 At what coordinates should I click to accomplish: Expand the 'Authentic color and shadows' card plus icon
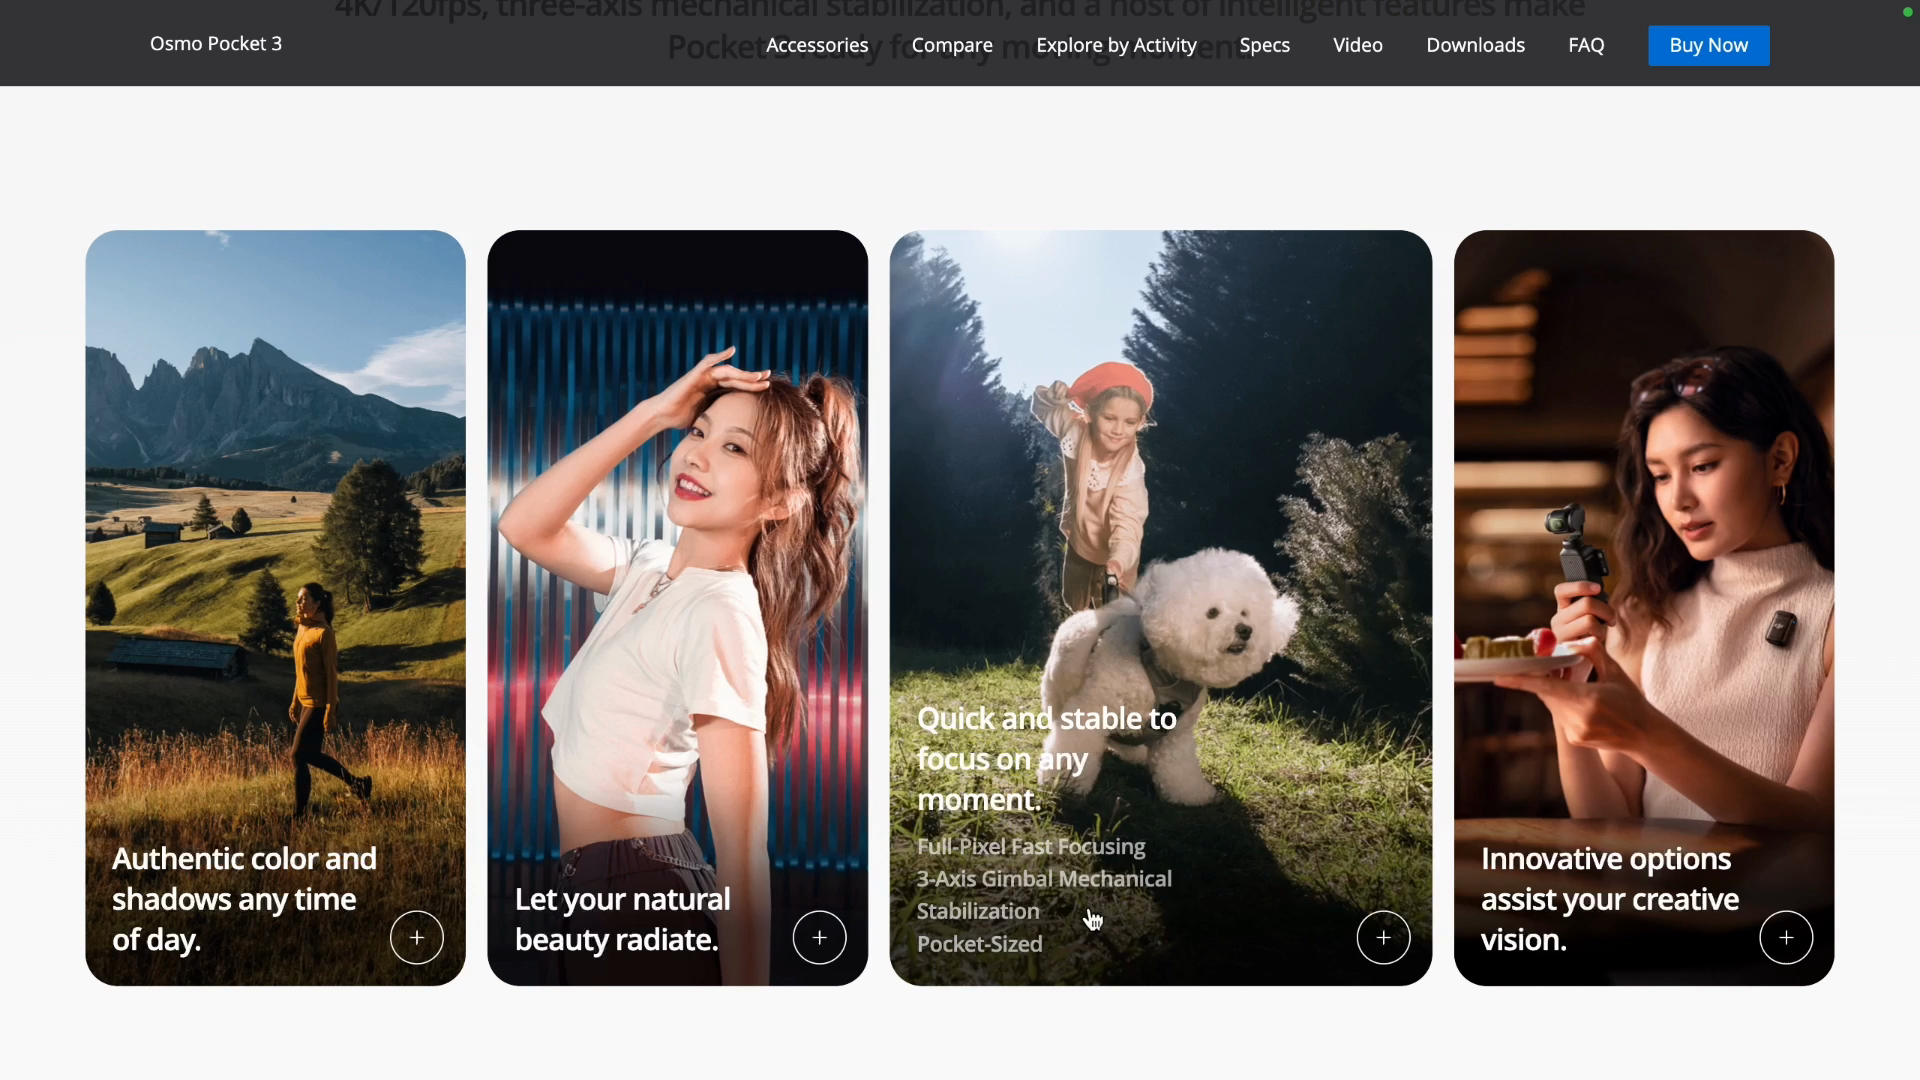[x=417, y=938]
